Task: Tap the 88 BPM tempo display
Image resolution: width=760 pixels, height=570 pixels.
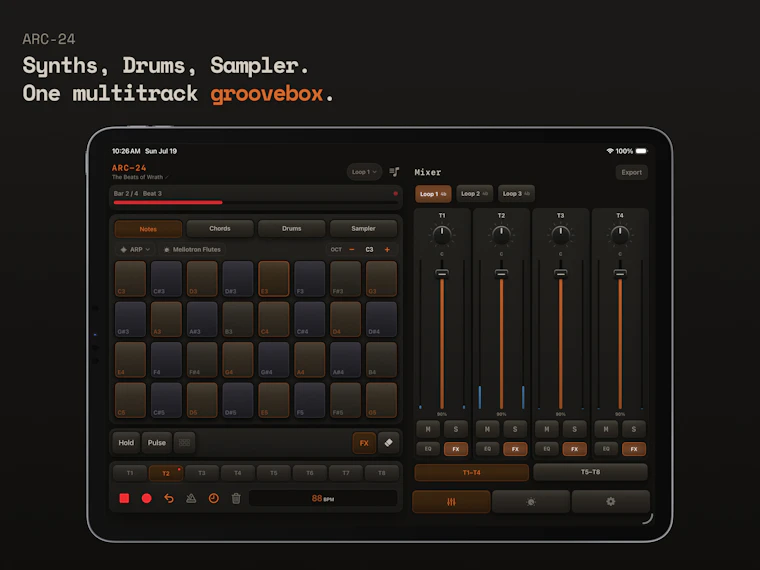Action: tap(323, 498)
